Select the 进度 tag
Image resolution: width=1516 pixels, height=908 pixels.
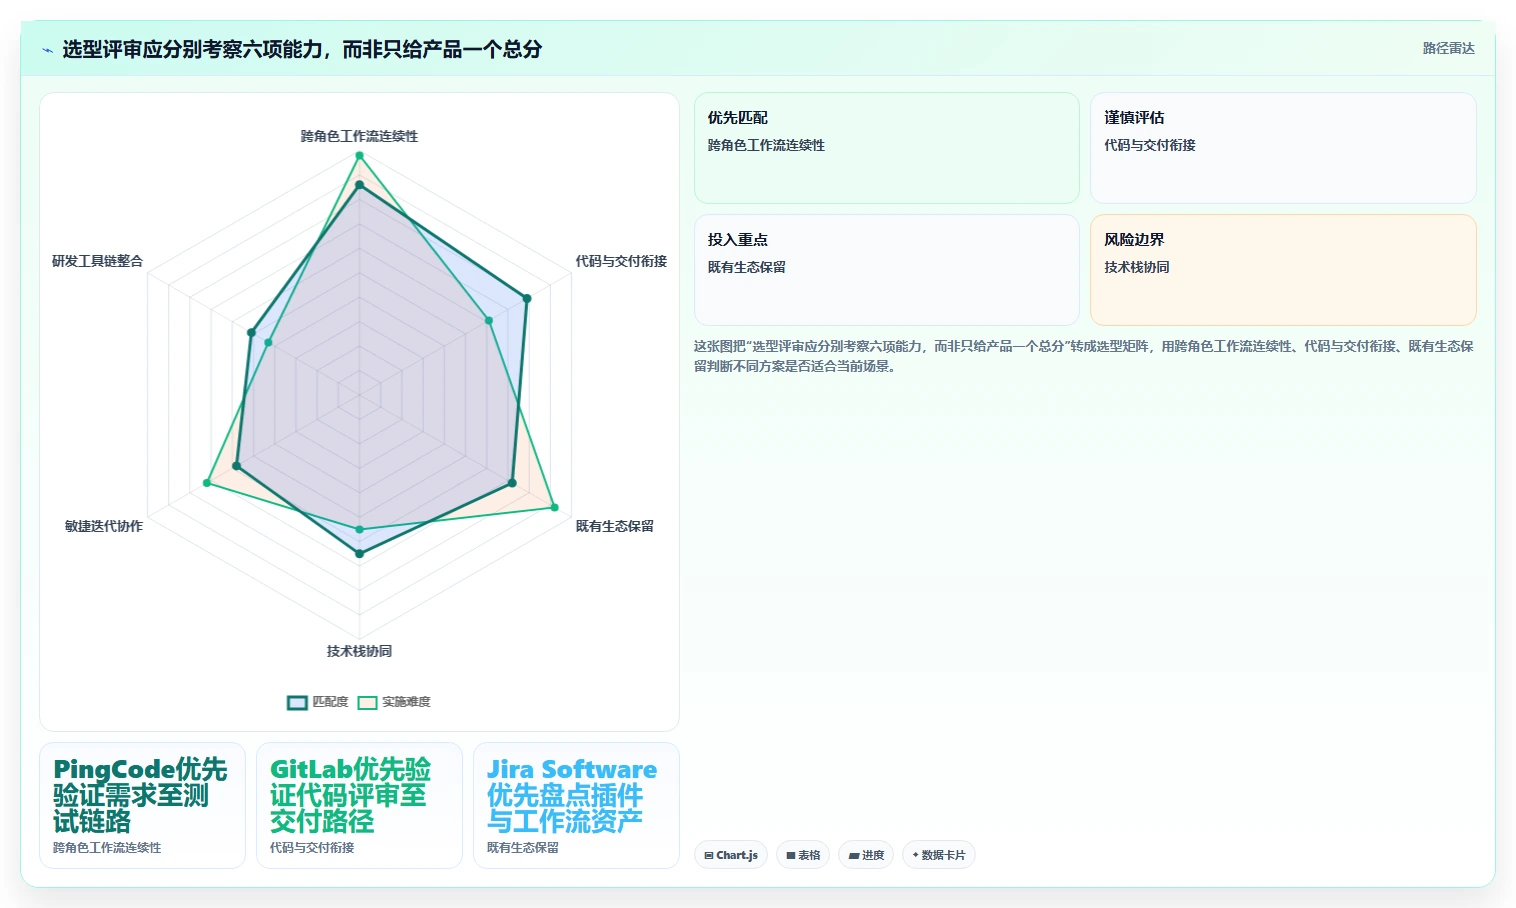[x=866, y=855]
